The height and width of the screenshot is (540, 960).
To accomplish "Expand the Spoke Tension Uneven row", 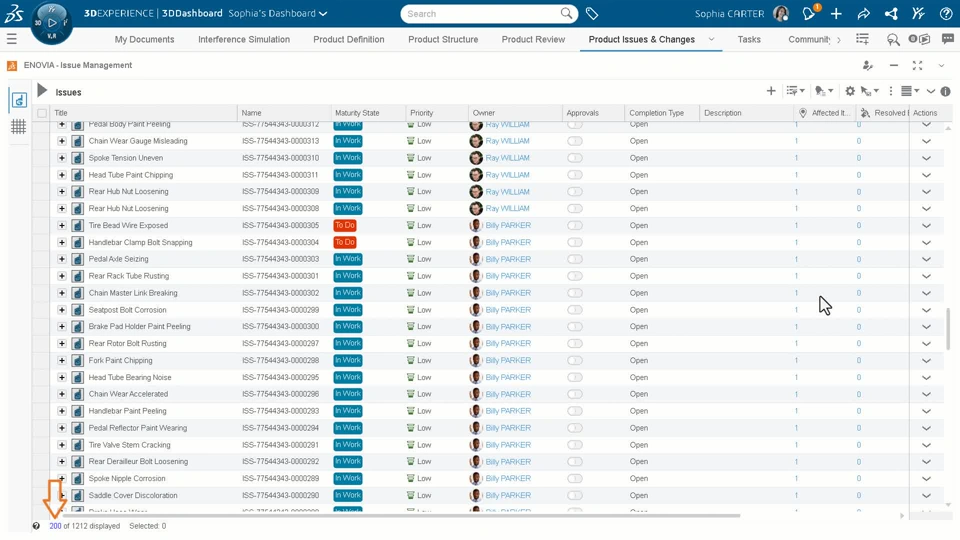I will click(62, 158).
